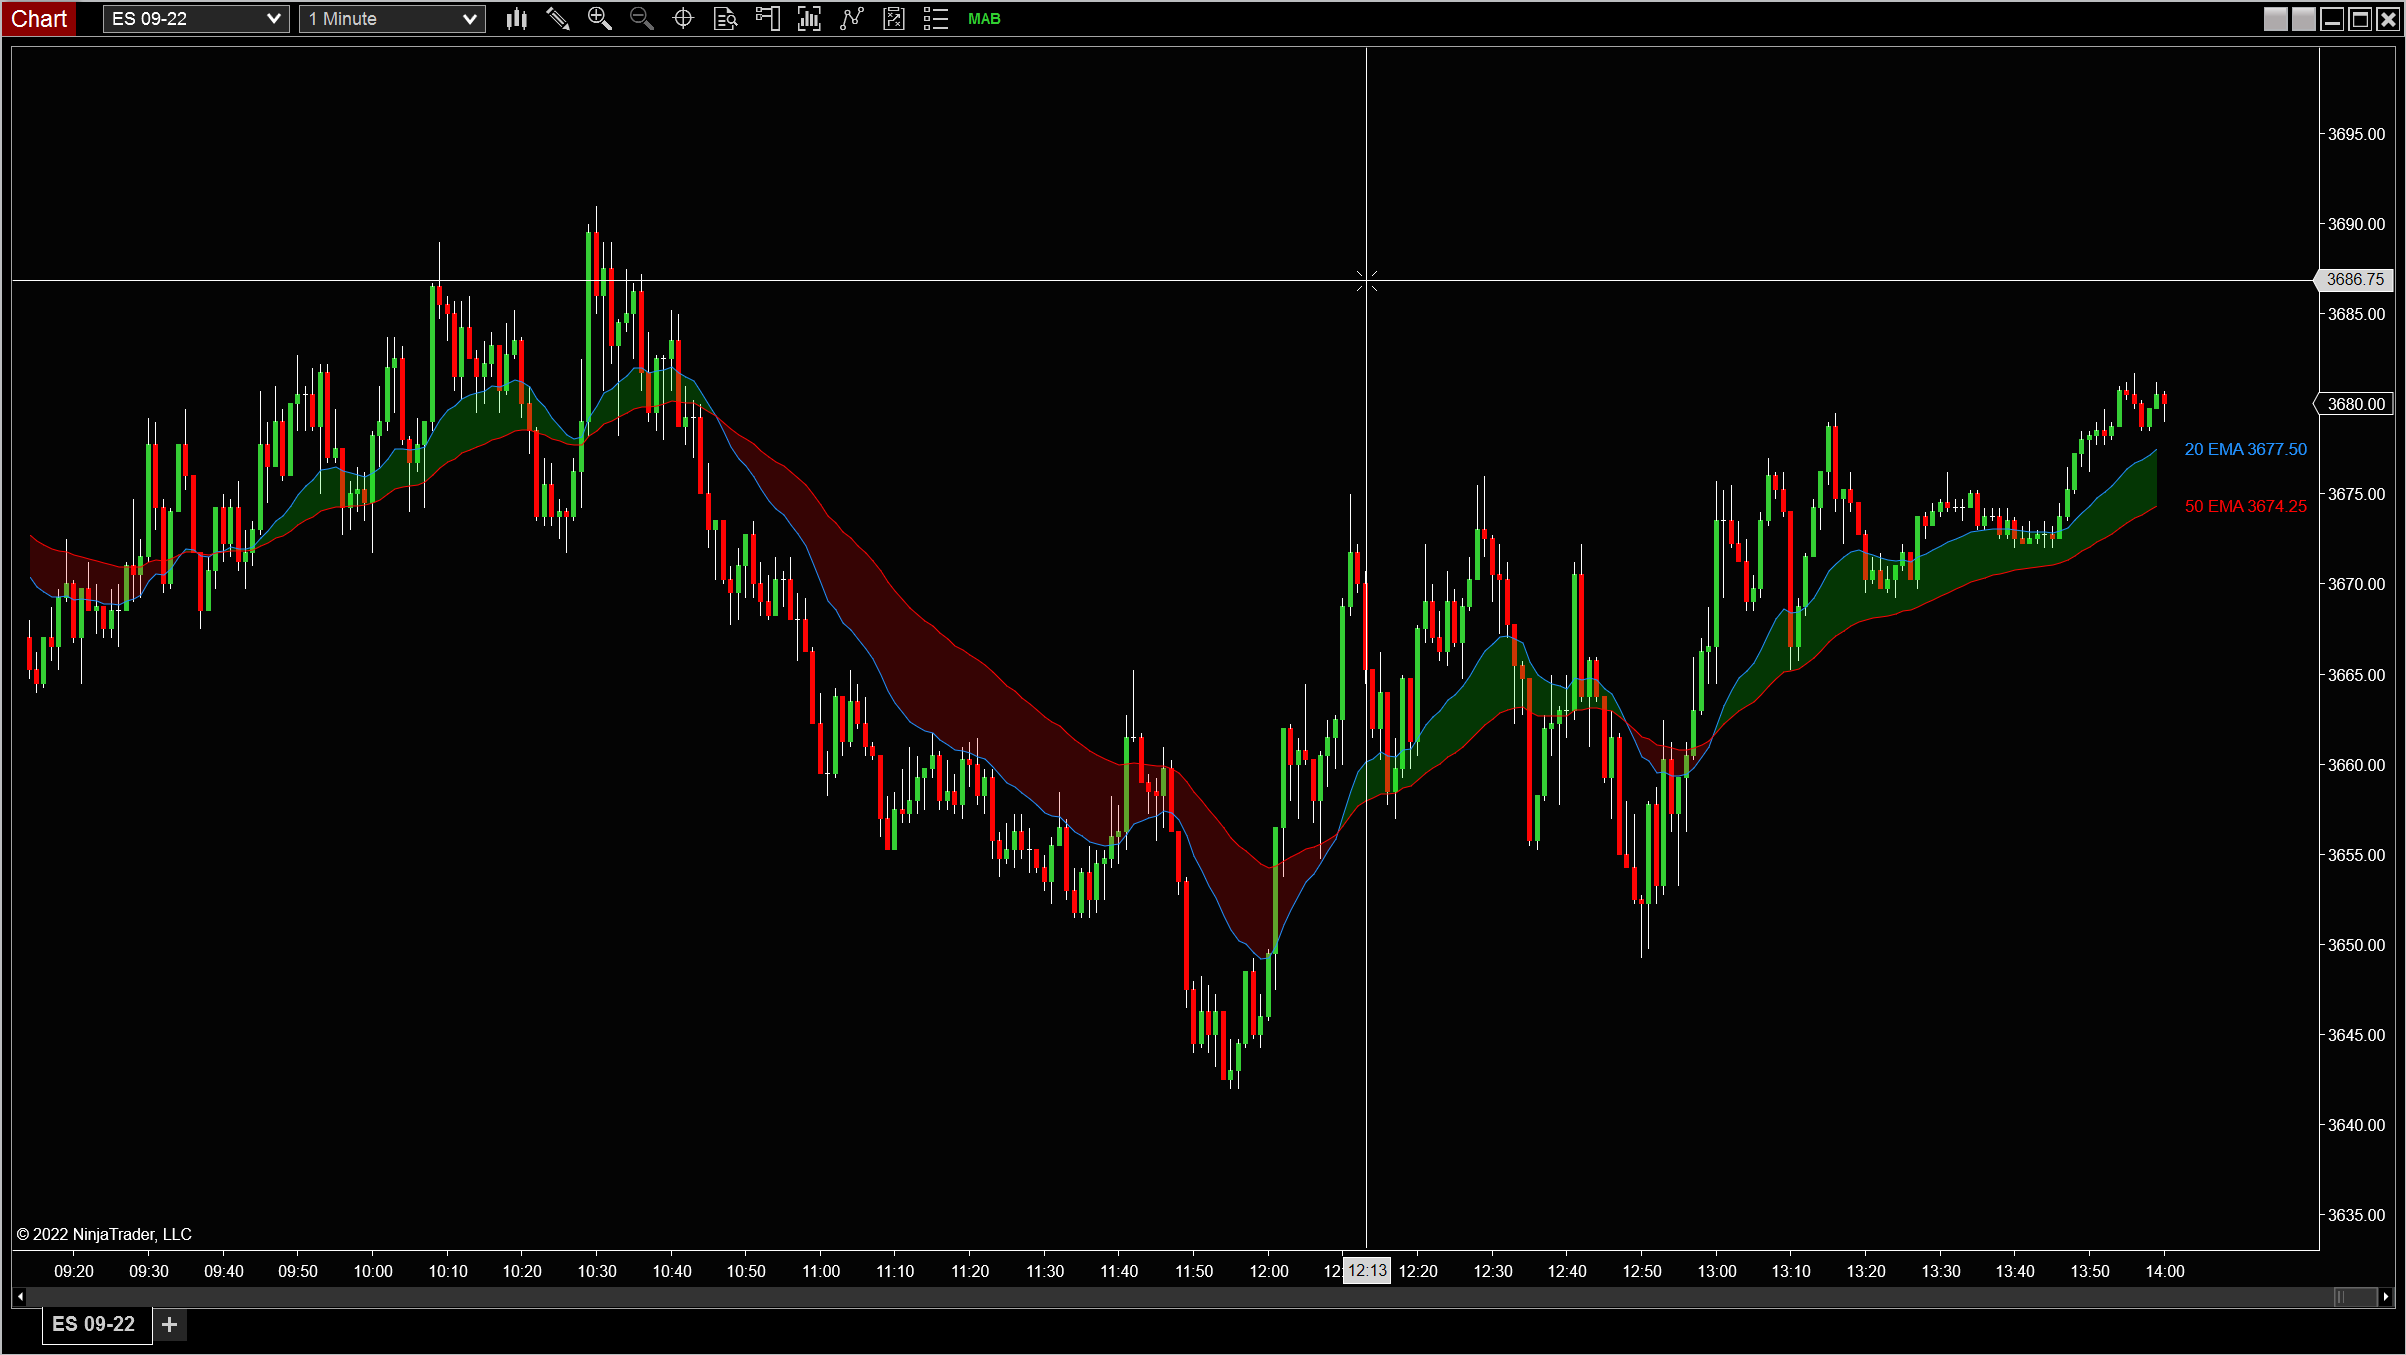Click the red Chart menu label
The image size is (2406, 1355).
[x=38, y=18]
